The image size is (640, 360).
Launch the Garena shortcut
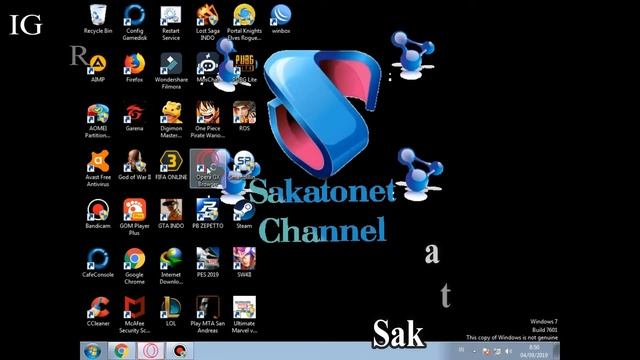click(x=134, y=117)
